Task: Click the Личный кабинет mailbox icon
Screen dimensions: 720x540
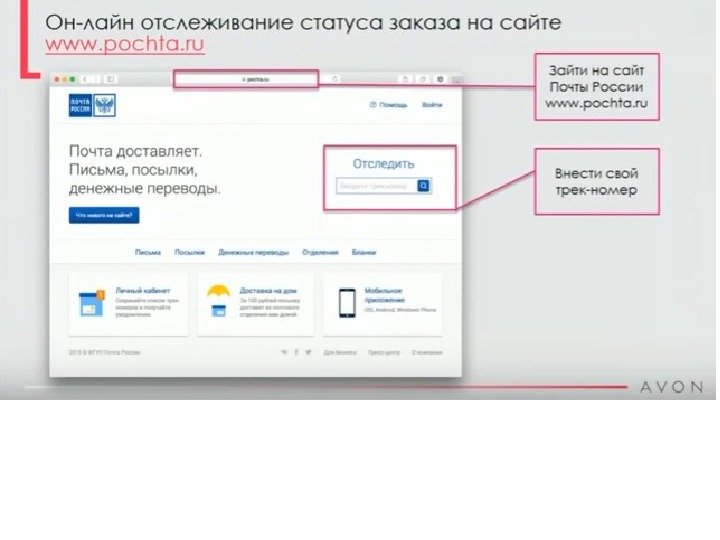Action: [x=91, y=303]
